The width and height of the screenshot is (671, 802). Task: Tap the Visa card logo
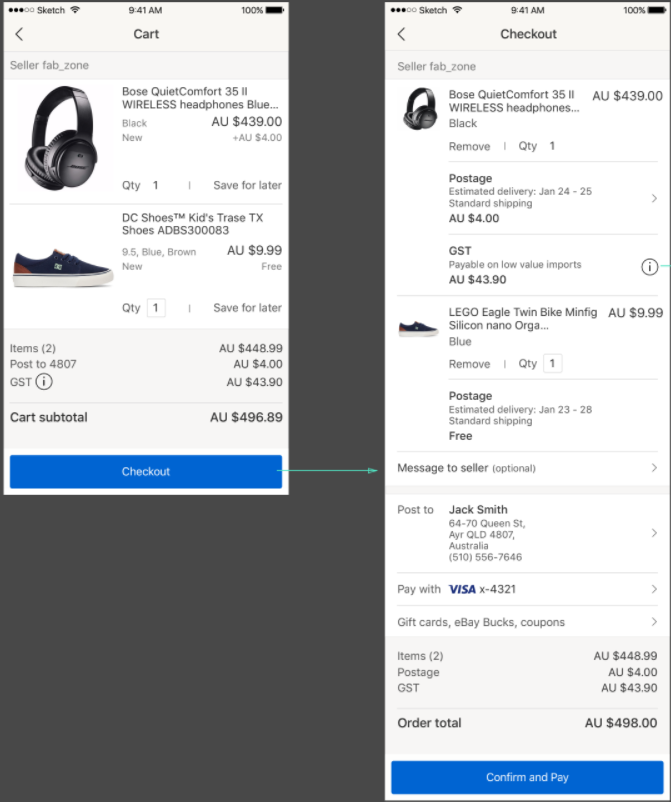[462, 590]
